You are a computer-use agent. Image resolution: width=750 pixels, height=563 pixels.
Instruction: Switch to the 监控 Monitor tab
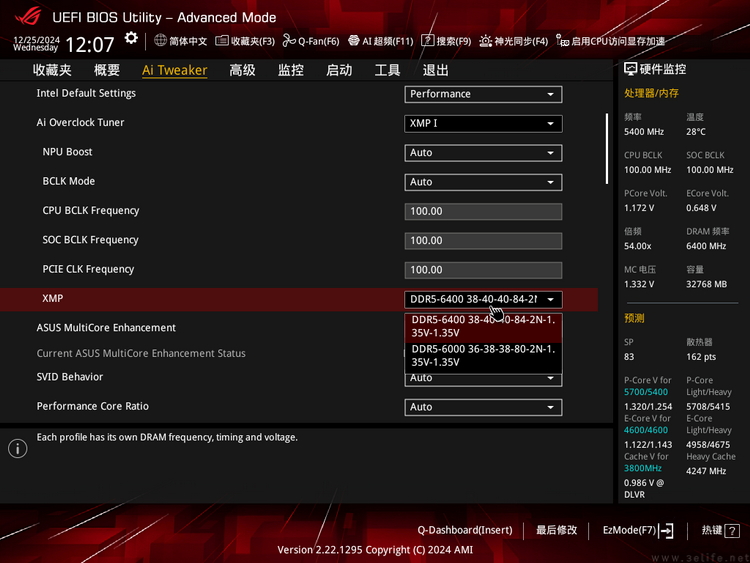tap(291, 70)
